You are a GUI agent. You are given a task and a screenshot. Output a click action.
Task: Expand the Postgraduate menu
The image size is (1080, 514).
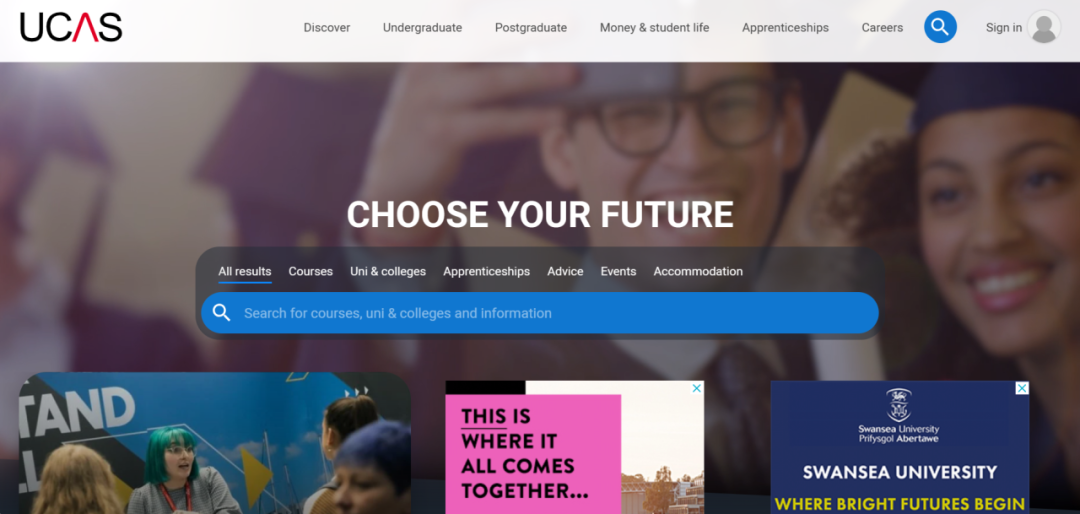coord(531,28)
